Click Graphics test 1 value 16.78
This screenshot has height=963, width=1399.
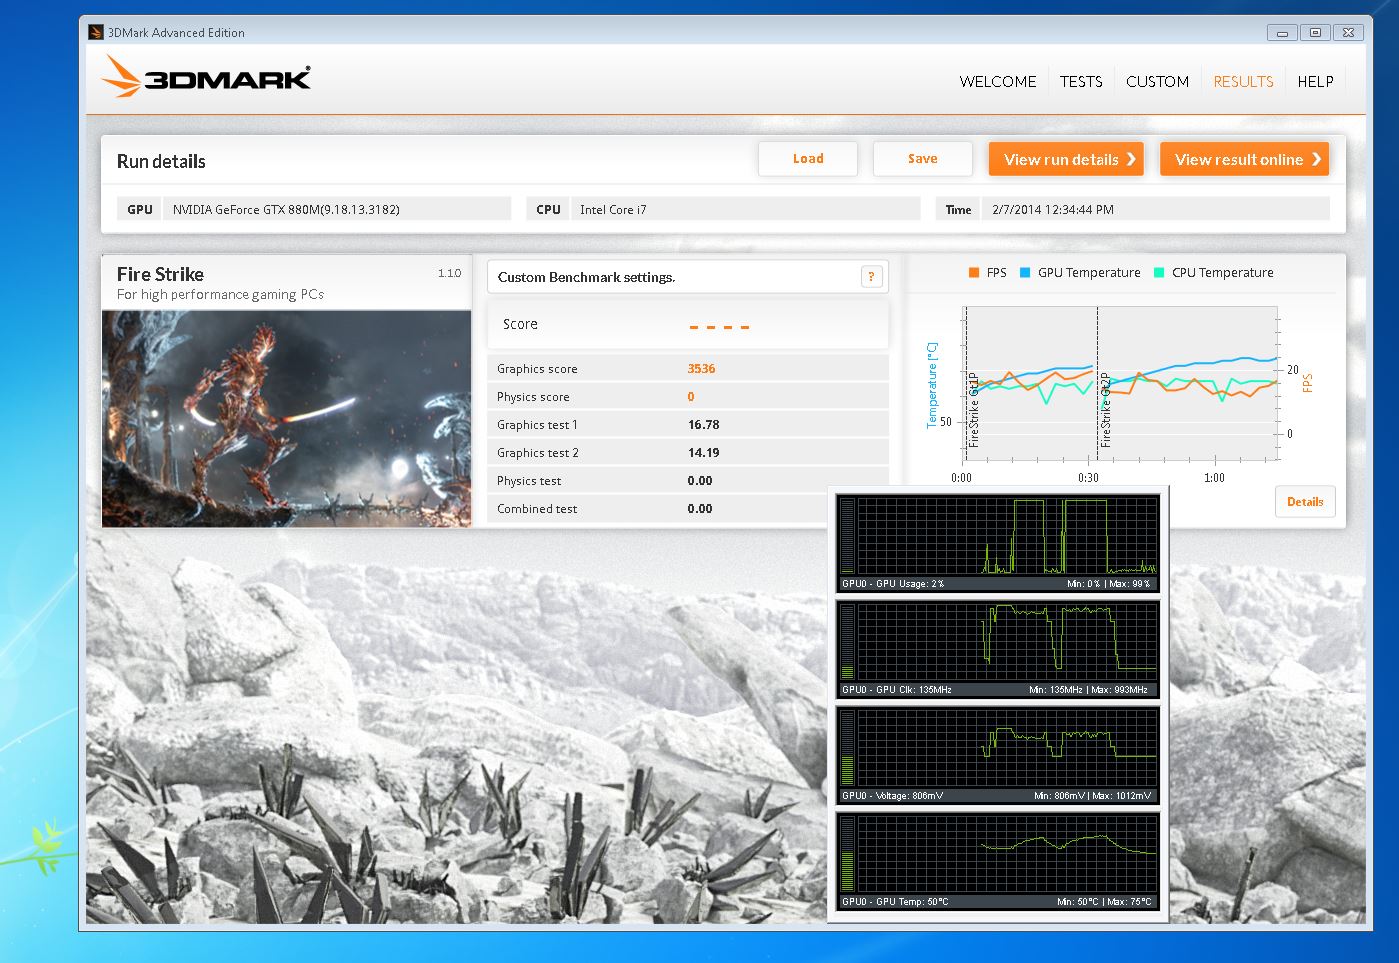(x=703, y=425)
